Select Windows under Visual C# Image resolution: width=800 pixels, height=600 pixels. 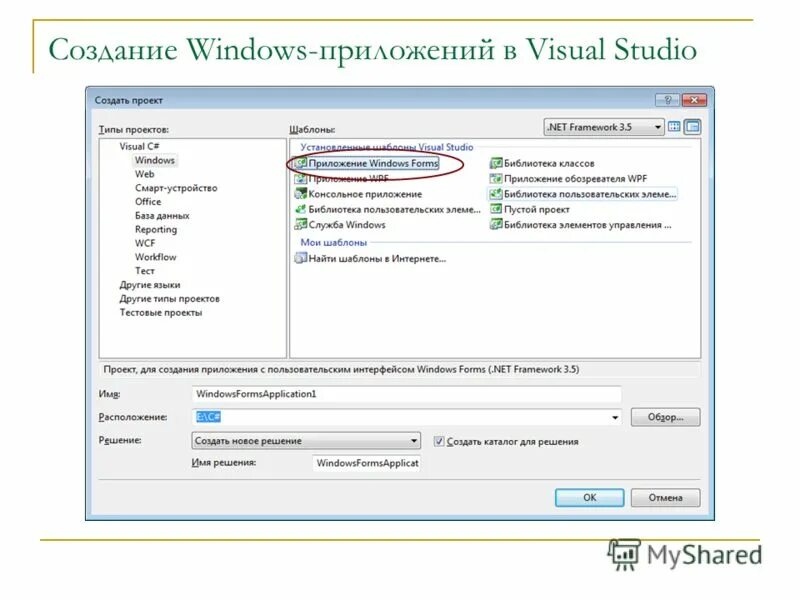155,160
